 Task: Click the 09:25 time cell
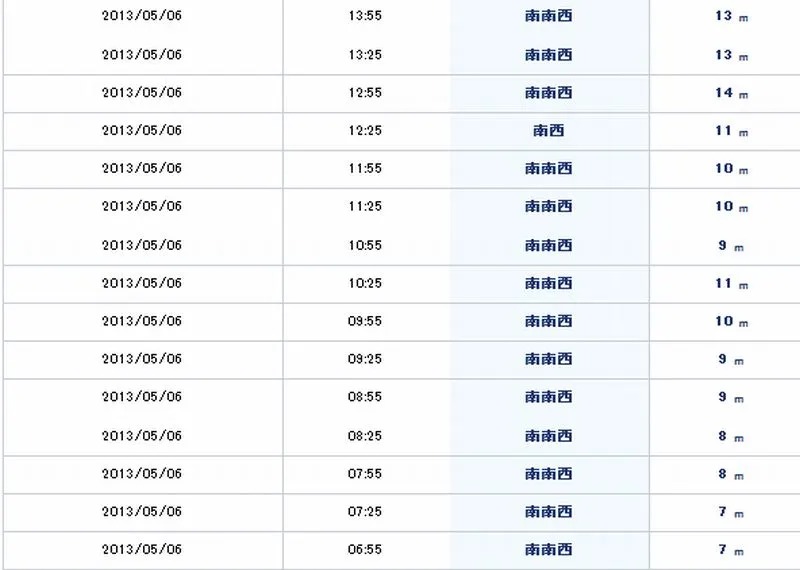[x=366, y=360]
